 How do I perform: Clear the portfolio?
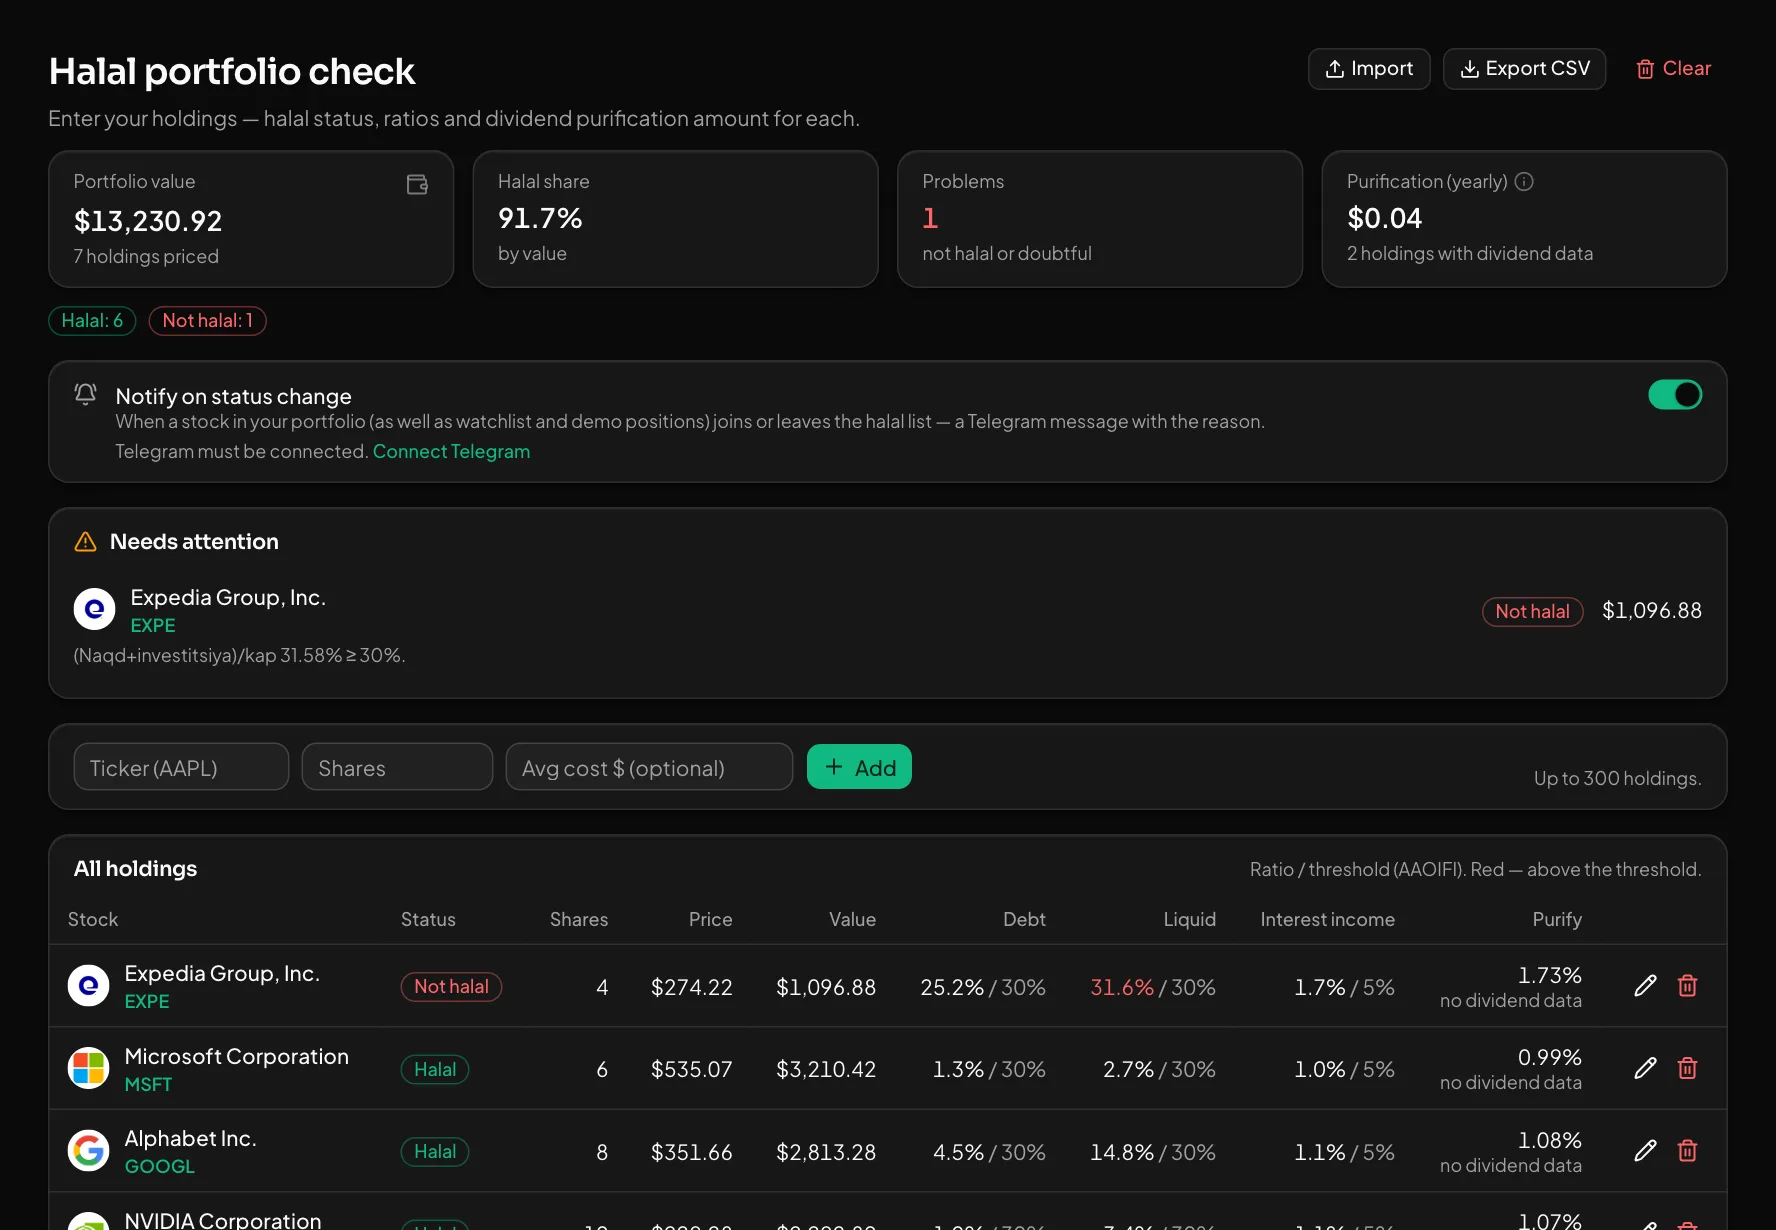pos(1673,69)
